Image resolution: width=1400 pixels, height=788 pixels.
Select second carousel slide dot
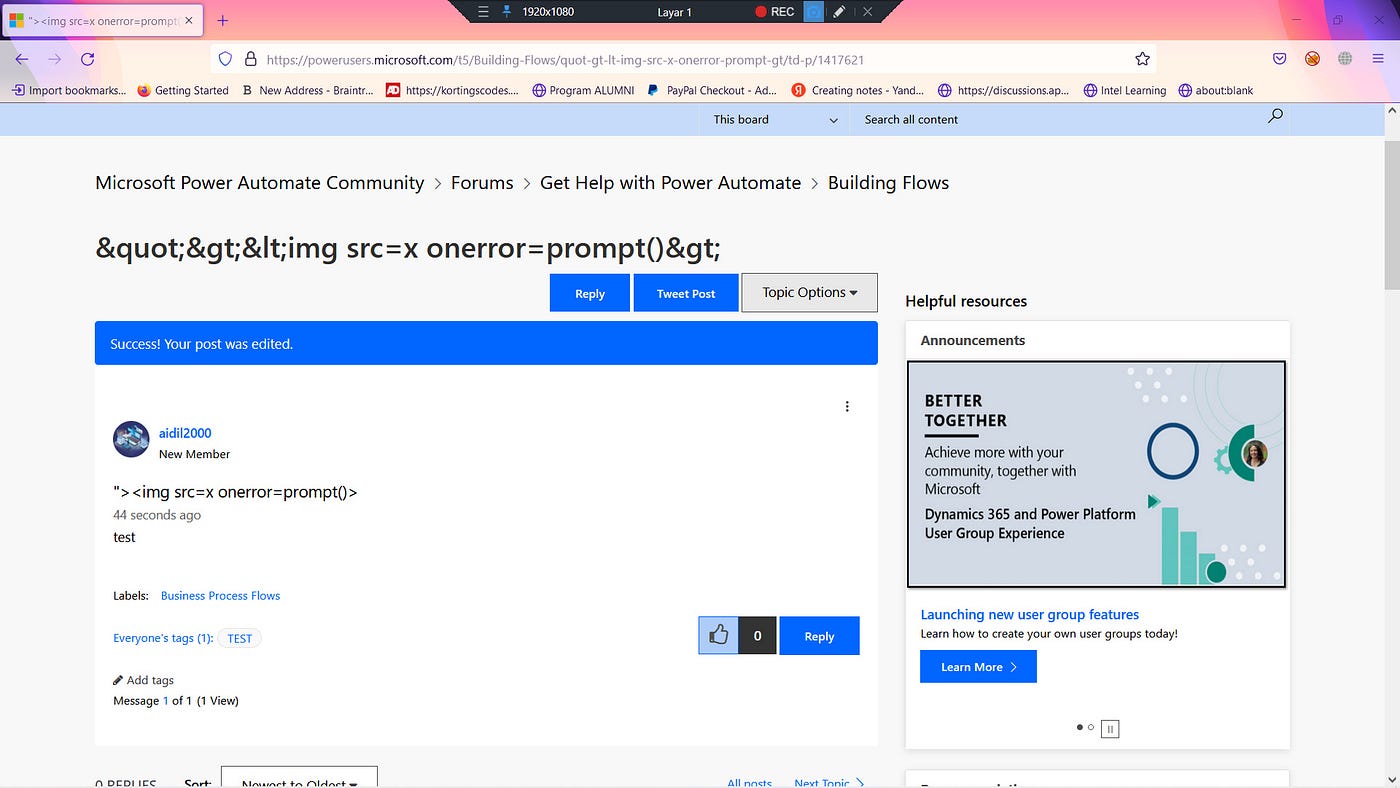click(1091, 727)
